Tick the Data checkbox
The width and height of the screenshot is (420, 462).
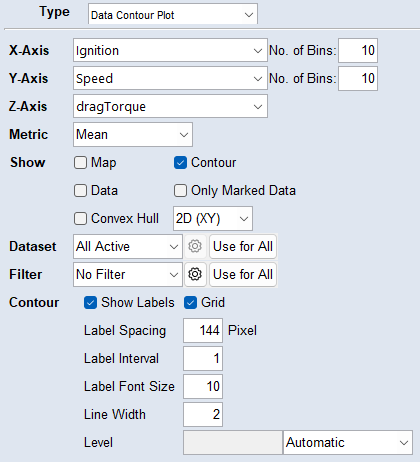[80, 191]
